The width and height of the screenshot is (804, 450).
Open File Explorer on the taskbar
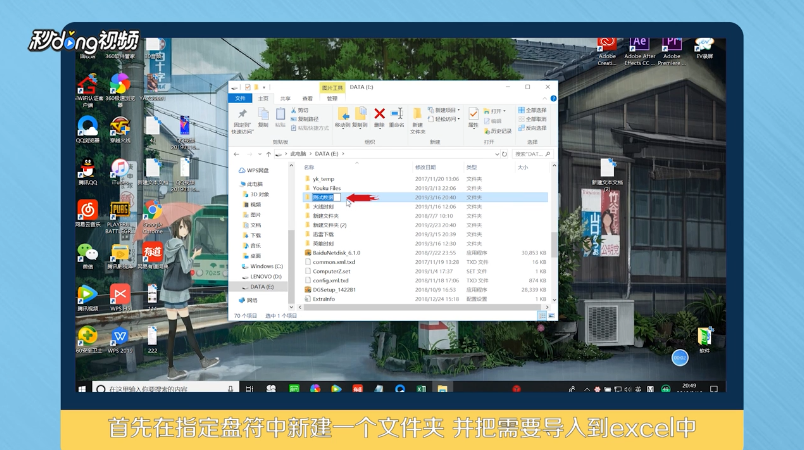(442, 389)
